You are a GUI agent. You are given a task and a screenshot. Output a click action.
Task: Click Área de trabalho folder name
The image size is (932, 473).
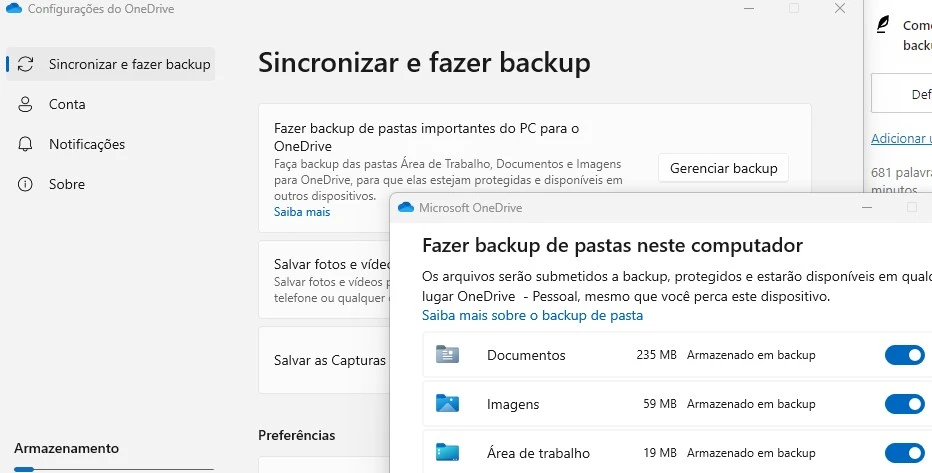(x=539, y=453)
